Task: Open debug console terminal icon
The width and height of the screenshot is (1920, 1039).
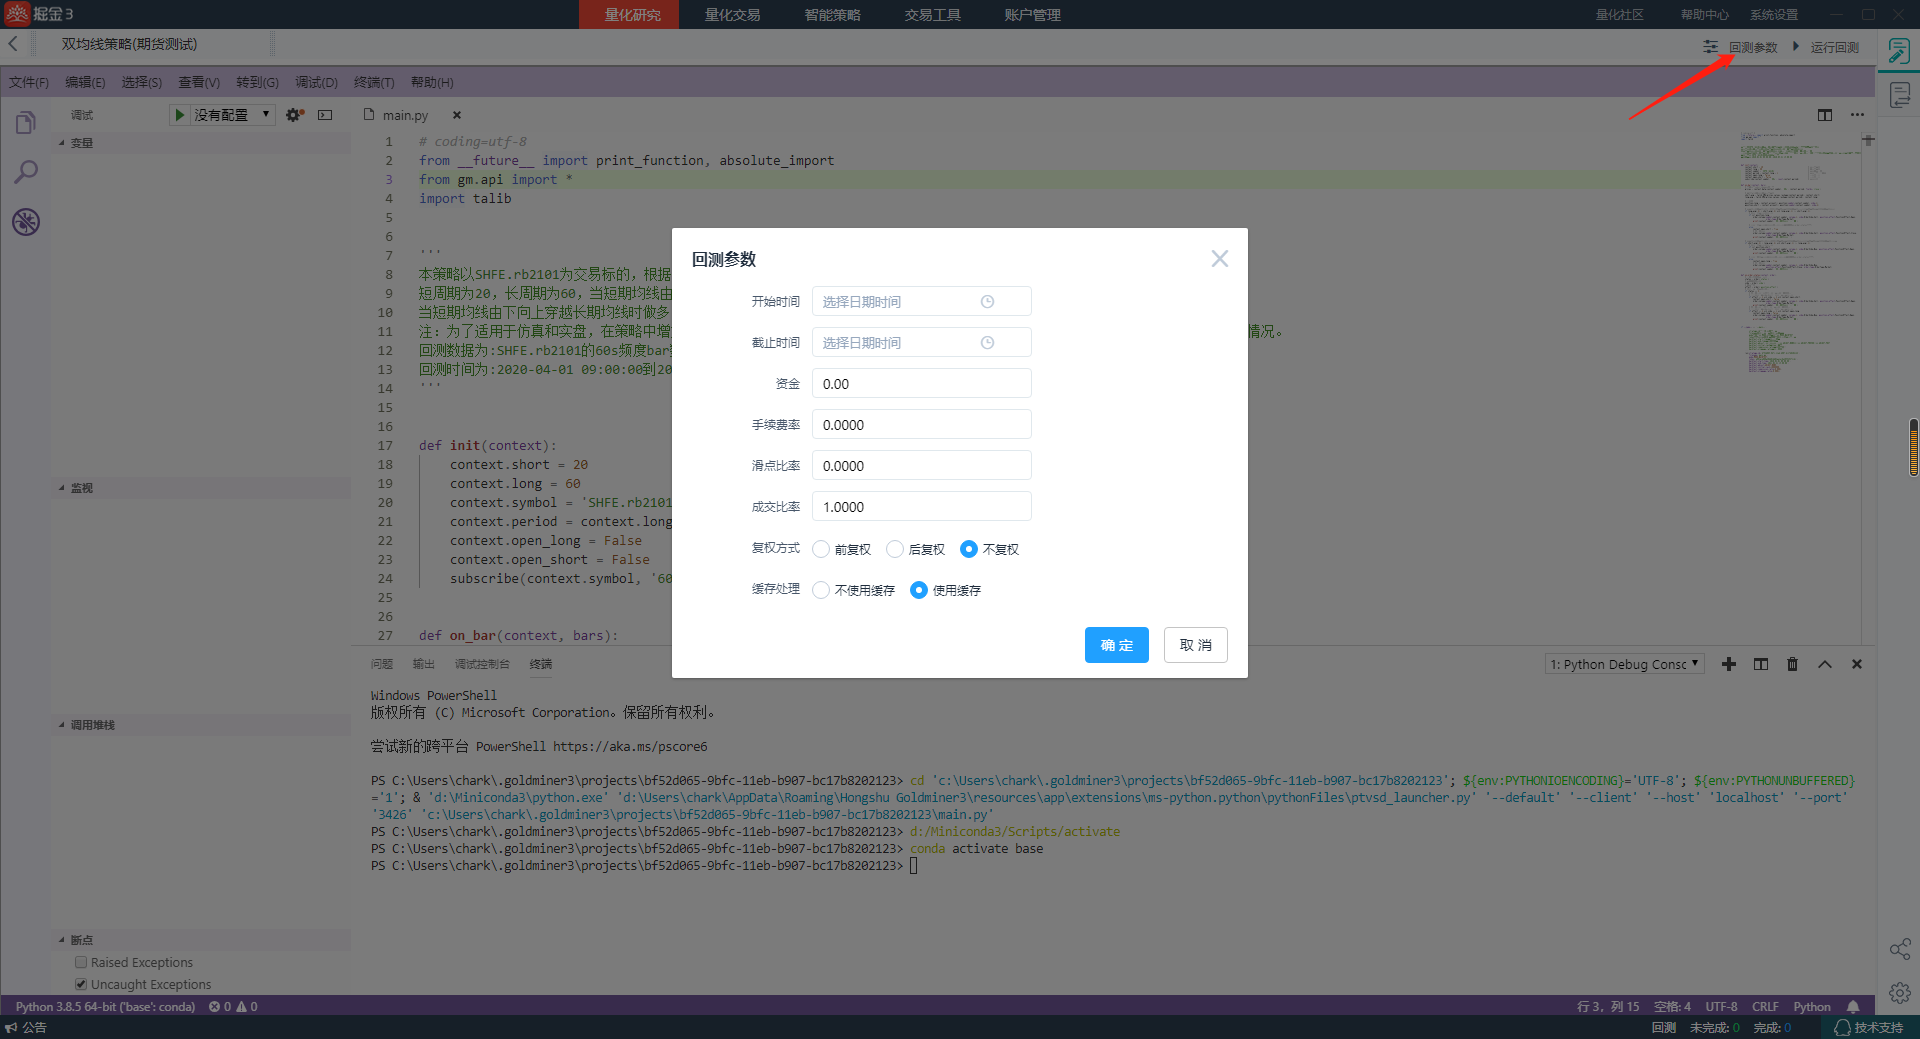Action: click(325, 115)
